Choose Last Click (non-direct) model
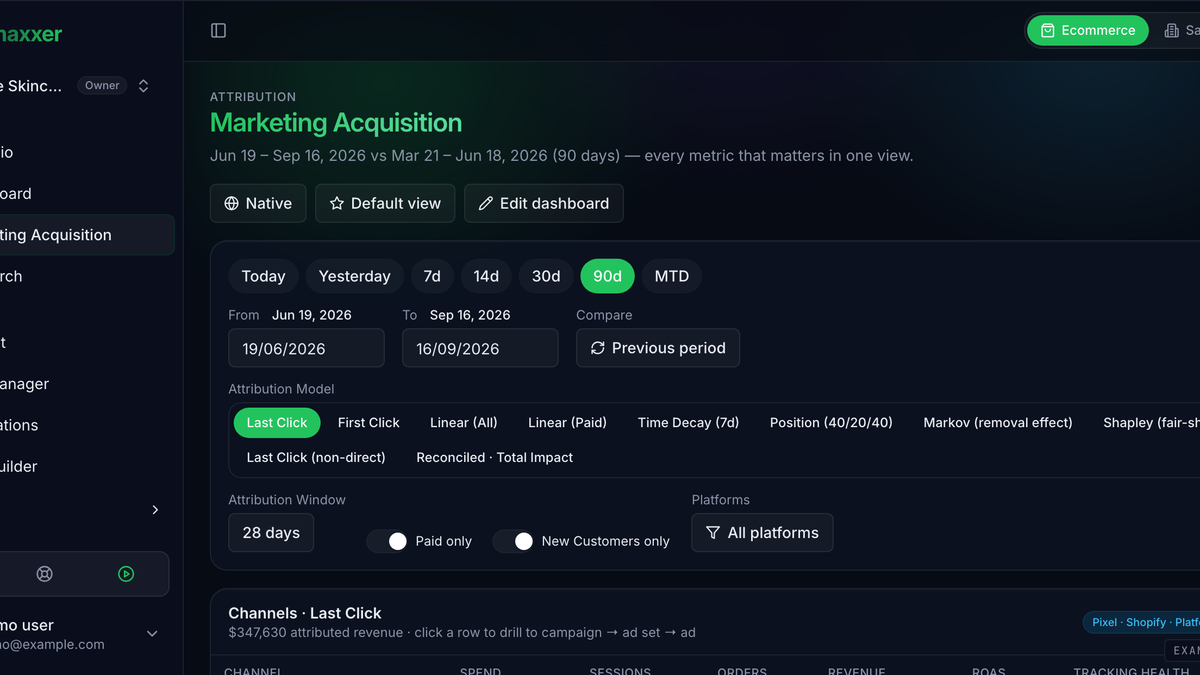Viewport: 1200px width, 675px height. tap(316, 457)
